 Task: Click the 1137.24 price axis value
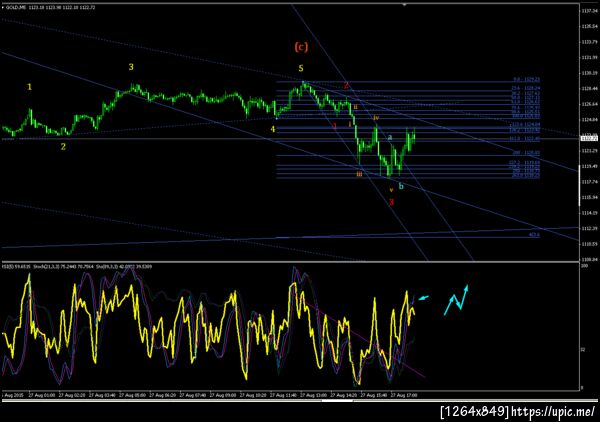590,11
